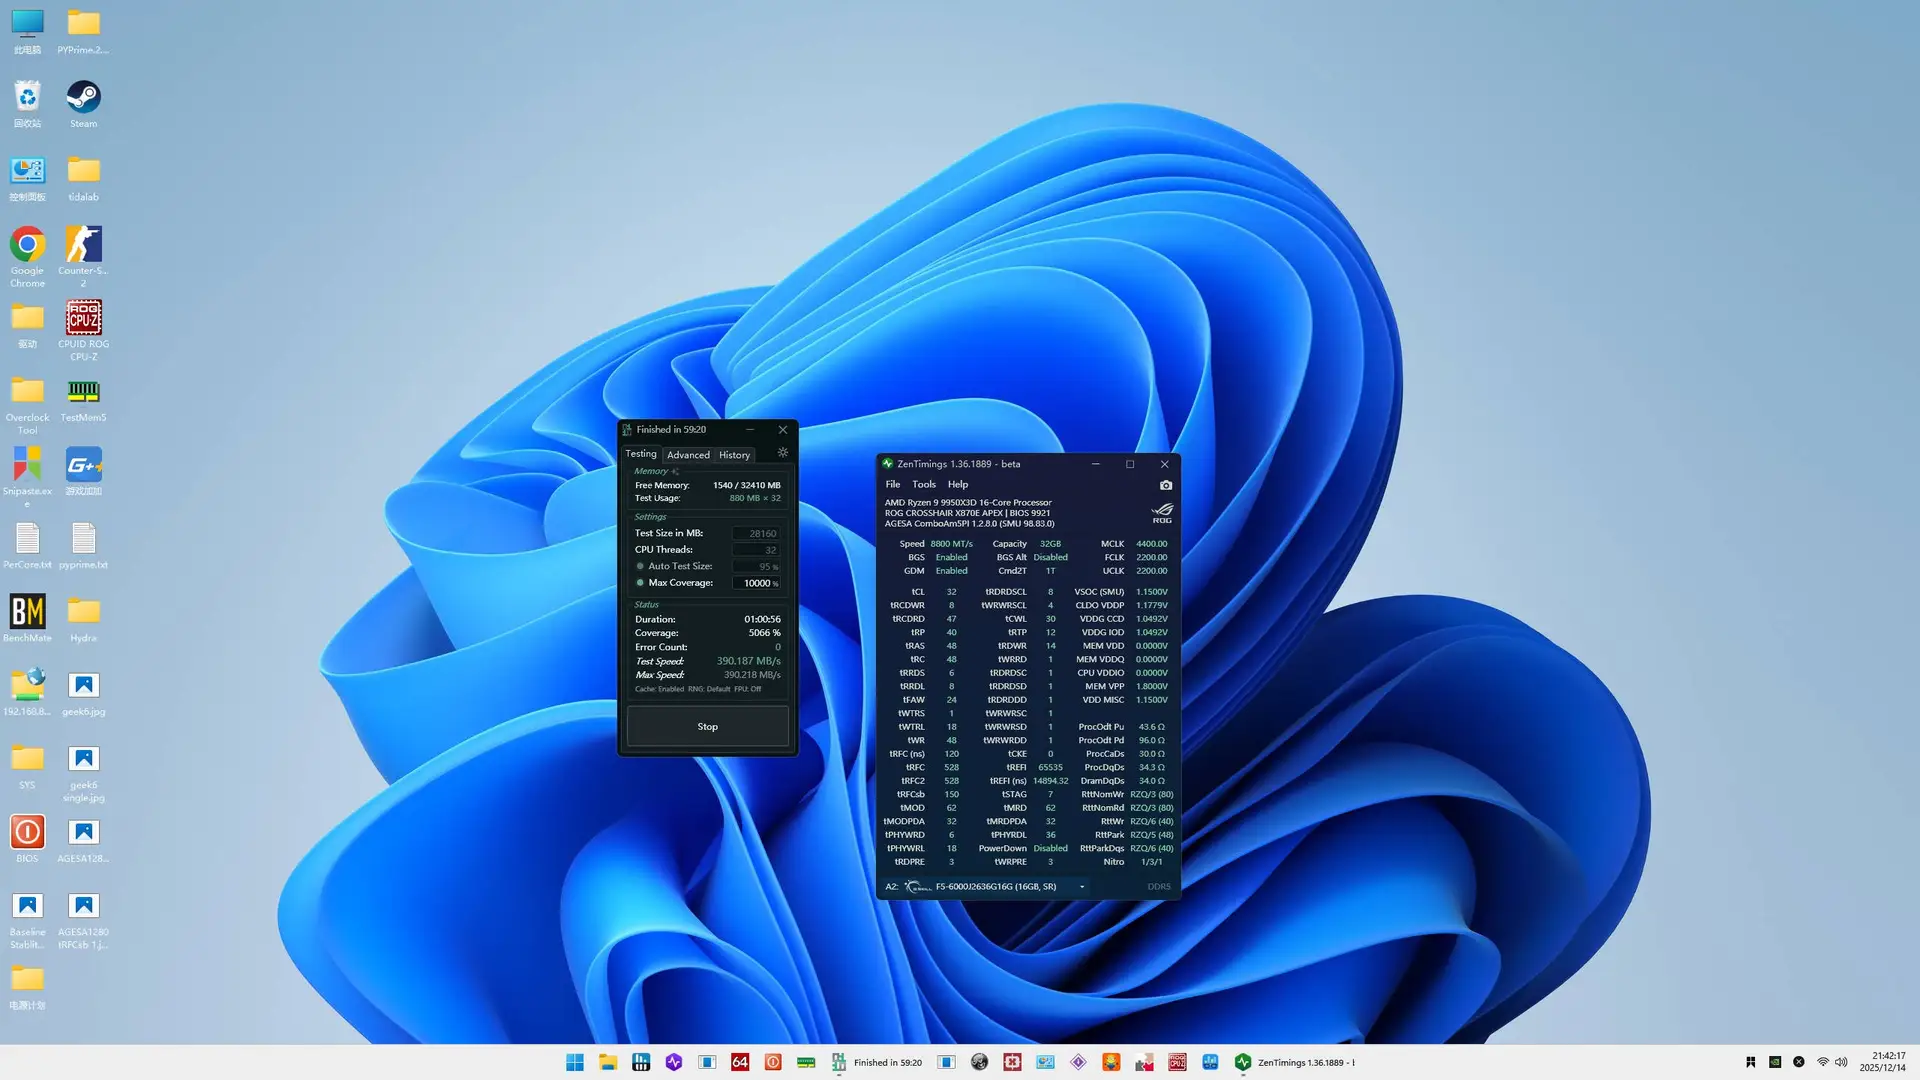The height and width of the screenshot is (1080, 1920).
Task: Open CPUID ROG CPU-Z desktop icon
Action: (x=83, y=330)
